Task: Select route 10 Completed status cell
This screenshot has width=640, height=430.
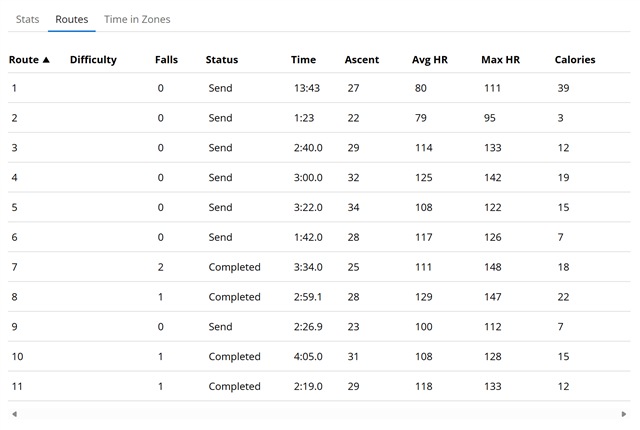Action: pyautogui.click(x=234, y=357)
